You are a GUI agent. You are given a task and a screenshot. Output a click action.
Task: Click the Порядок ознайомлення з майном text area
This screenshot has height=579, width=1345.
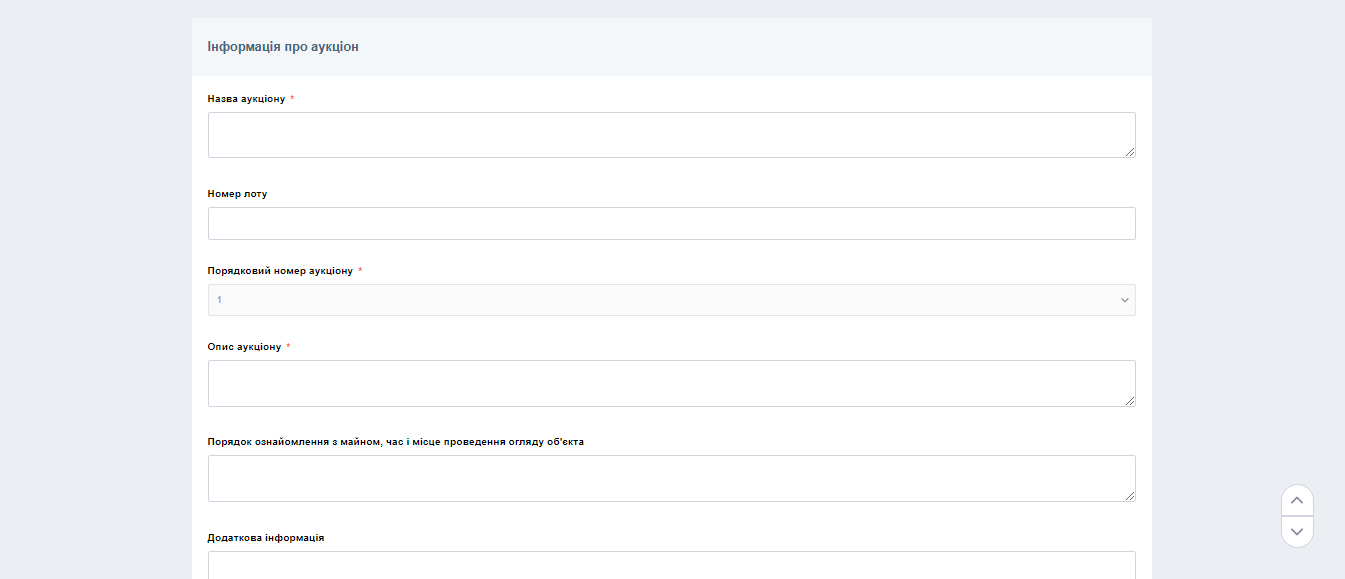pyautogui.click(x=670, y=478)
